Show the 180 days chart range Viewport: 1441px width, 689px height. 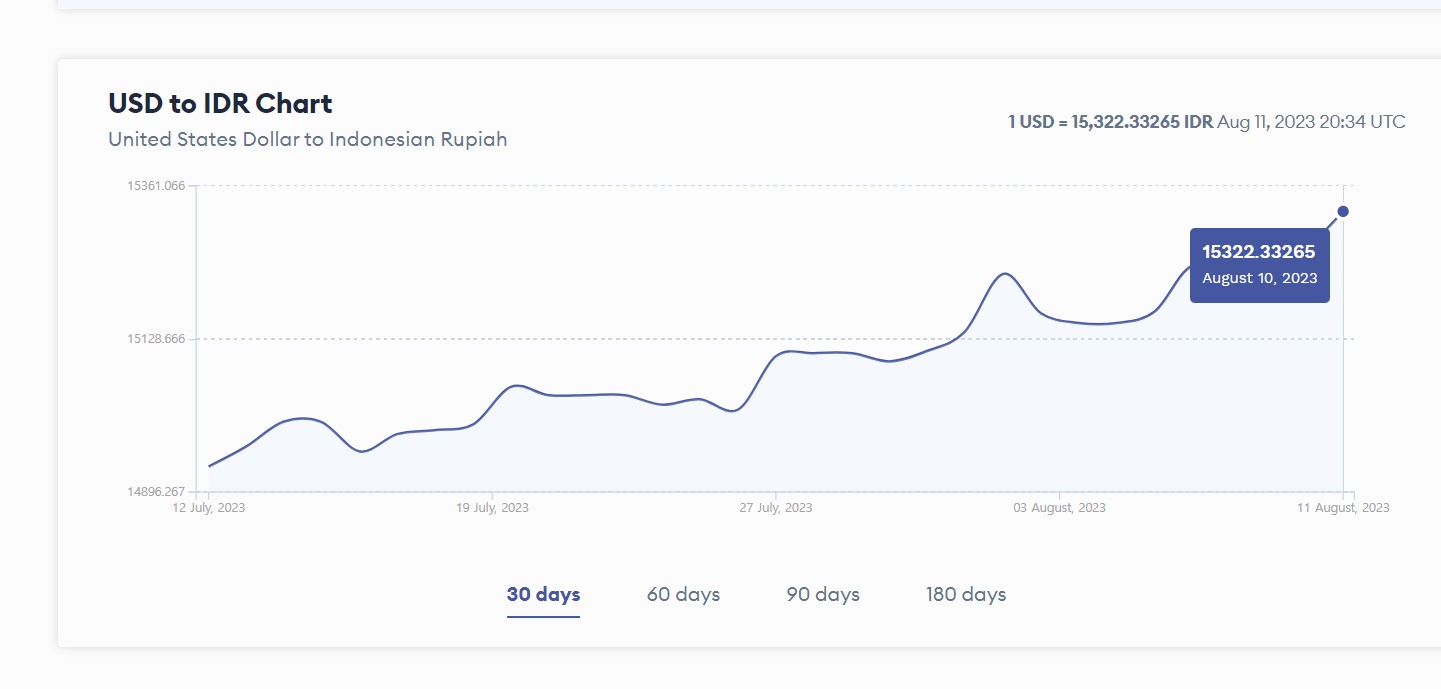point(966,594)
